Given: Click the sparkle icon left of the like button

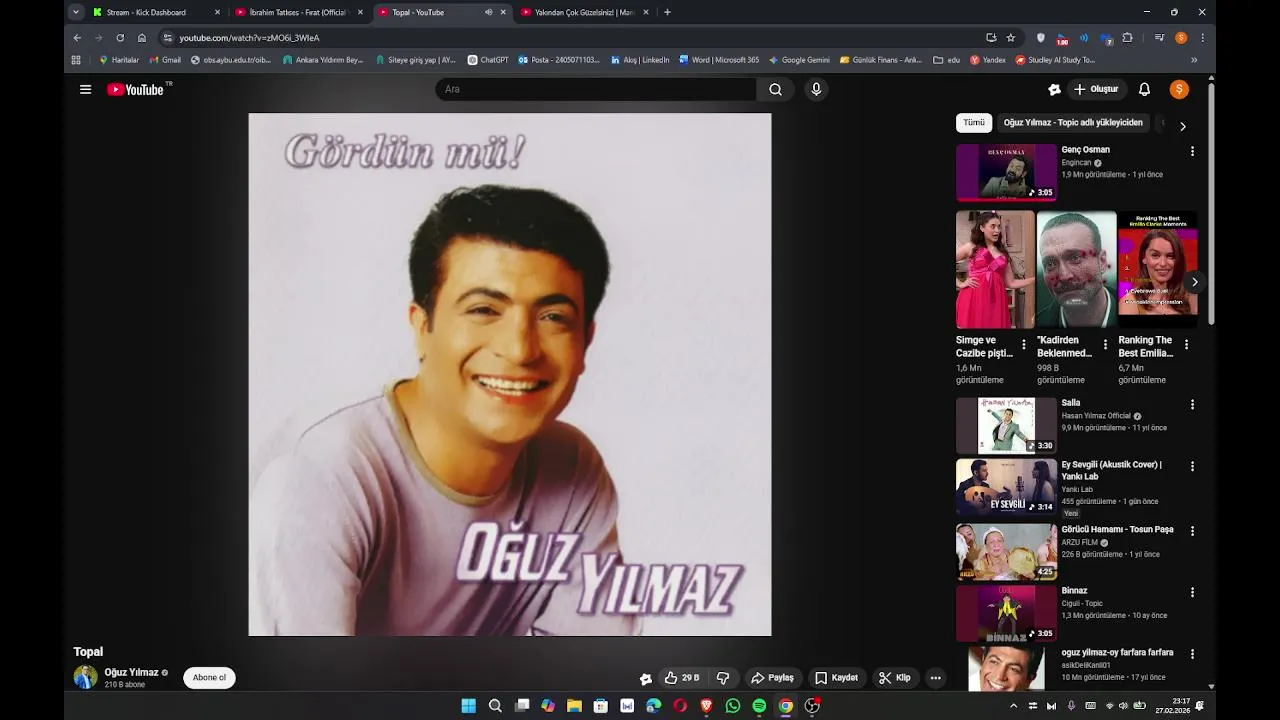Looking at the screenshot, I should point(645,678).
